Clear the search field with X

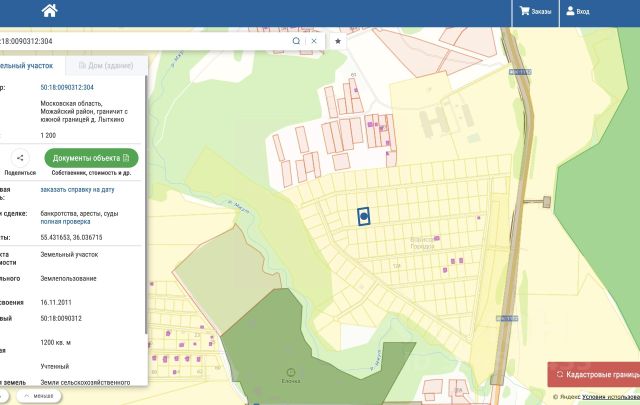click(314, 41)
